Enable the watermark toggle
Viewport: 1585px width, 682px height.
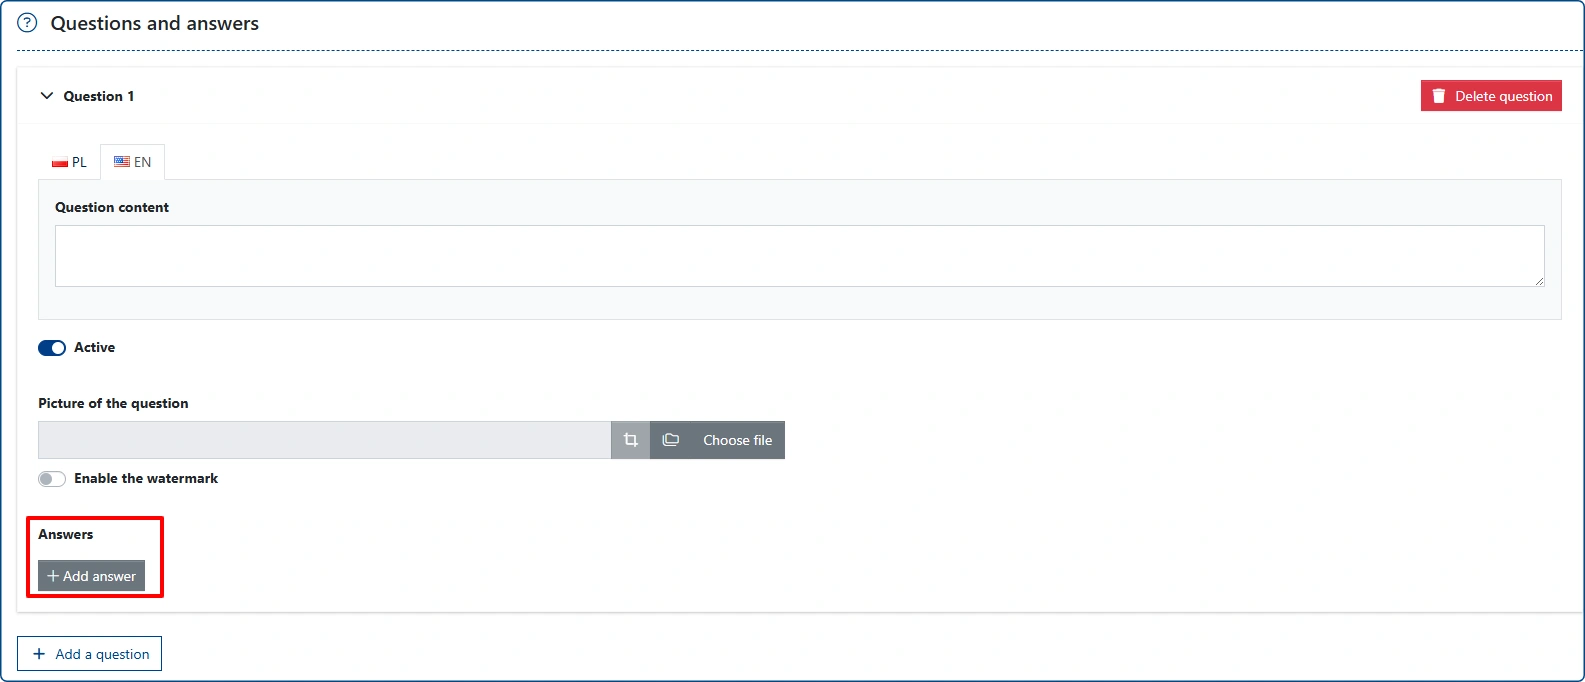tap(52, 479)
